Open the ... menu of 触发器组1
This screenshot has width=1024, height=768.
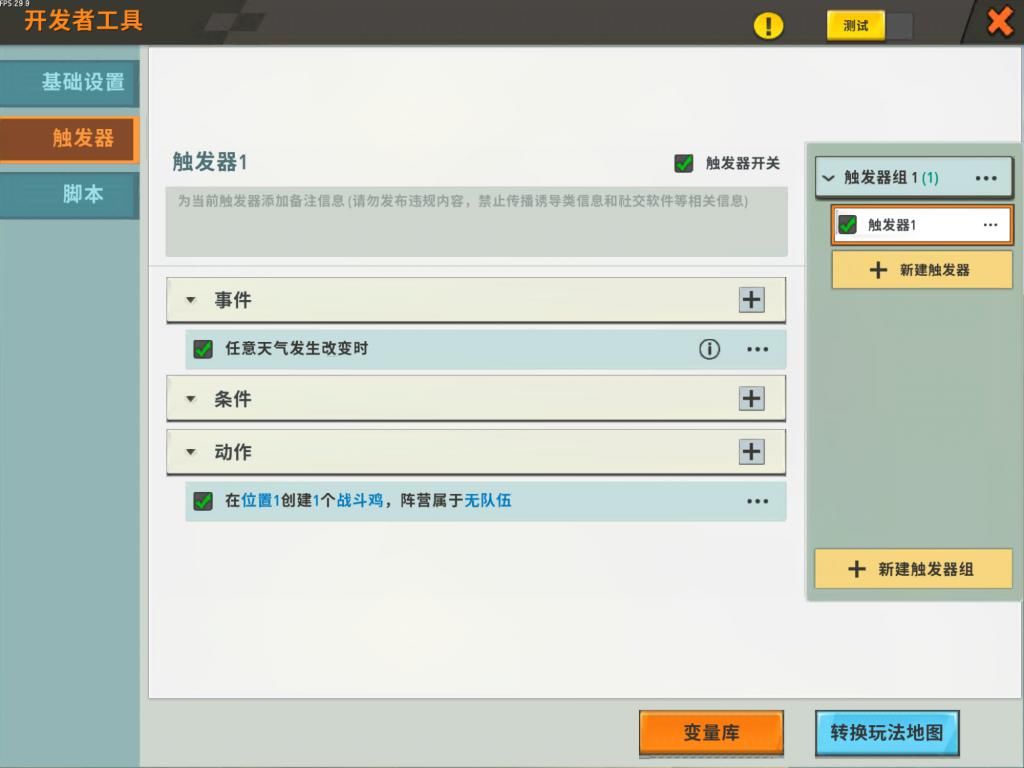pyautogui.click(x=986, y=177)
